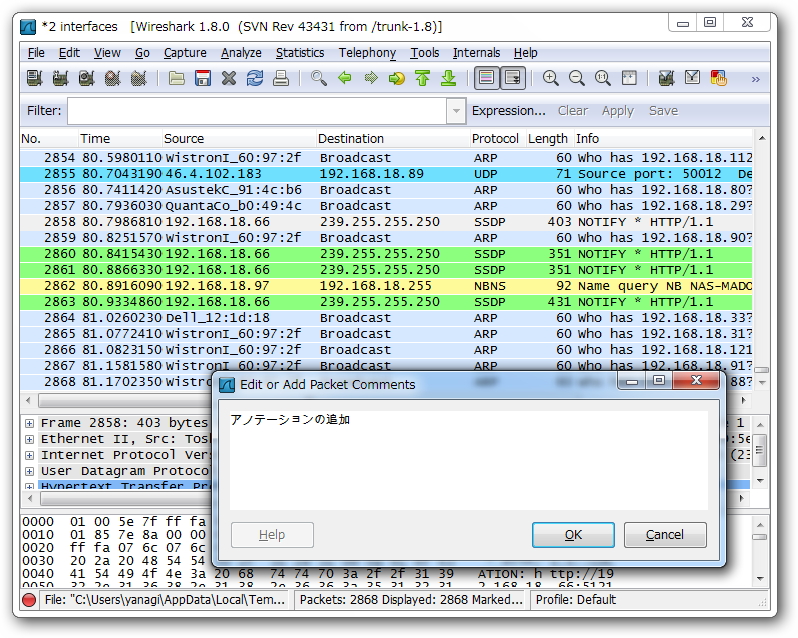Show more toolbar items chevron

756,79
